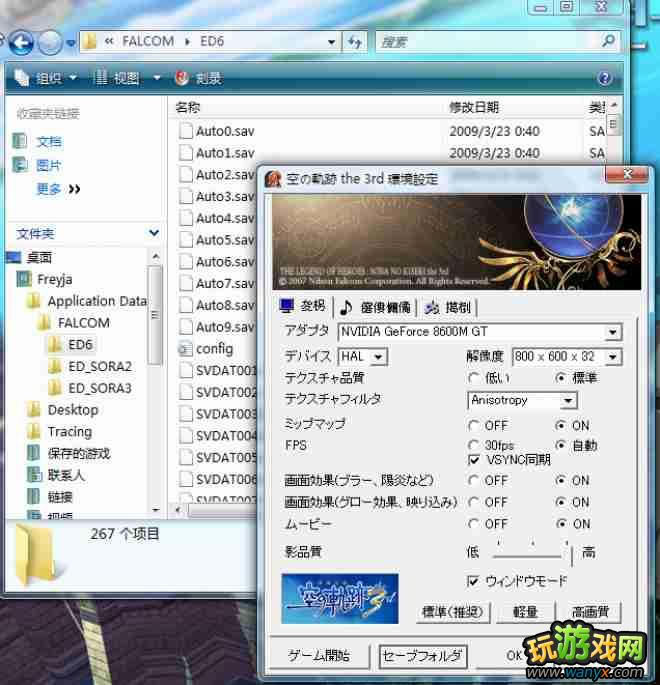Switch to the display tab with monitor icon
The height and width of the screenshot is (685, 660).
click(x=303, y=307)
